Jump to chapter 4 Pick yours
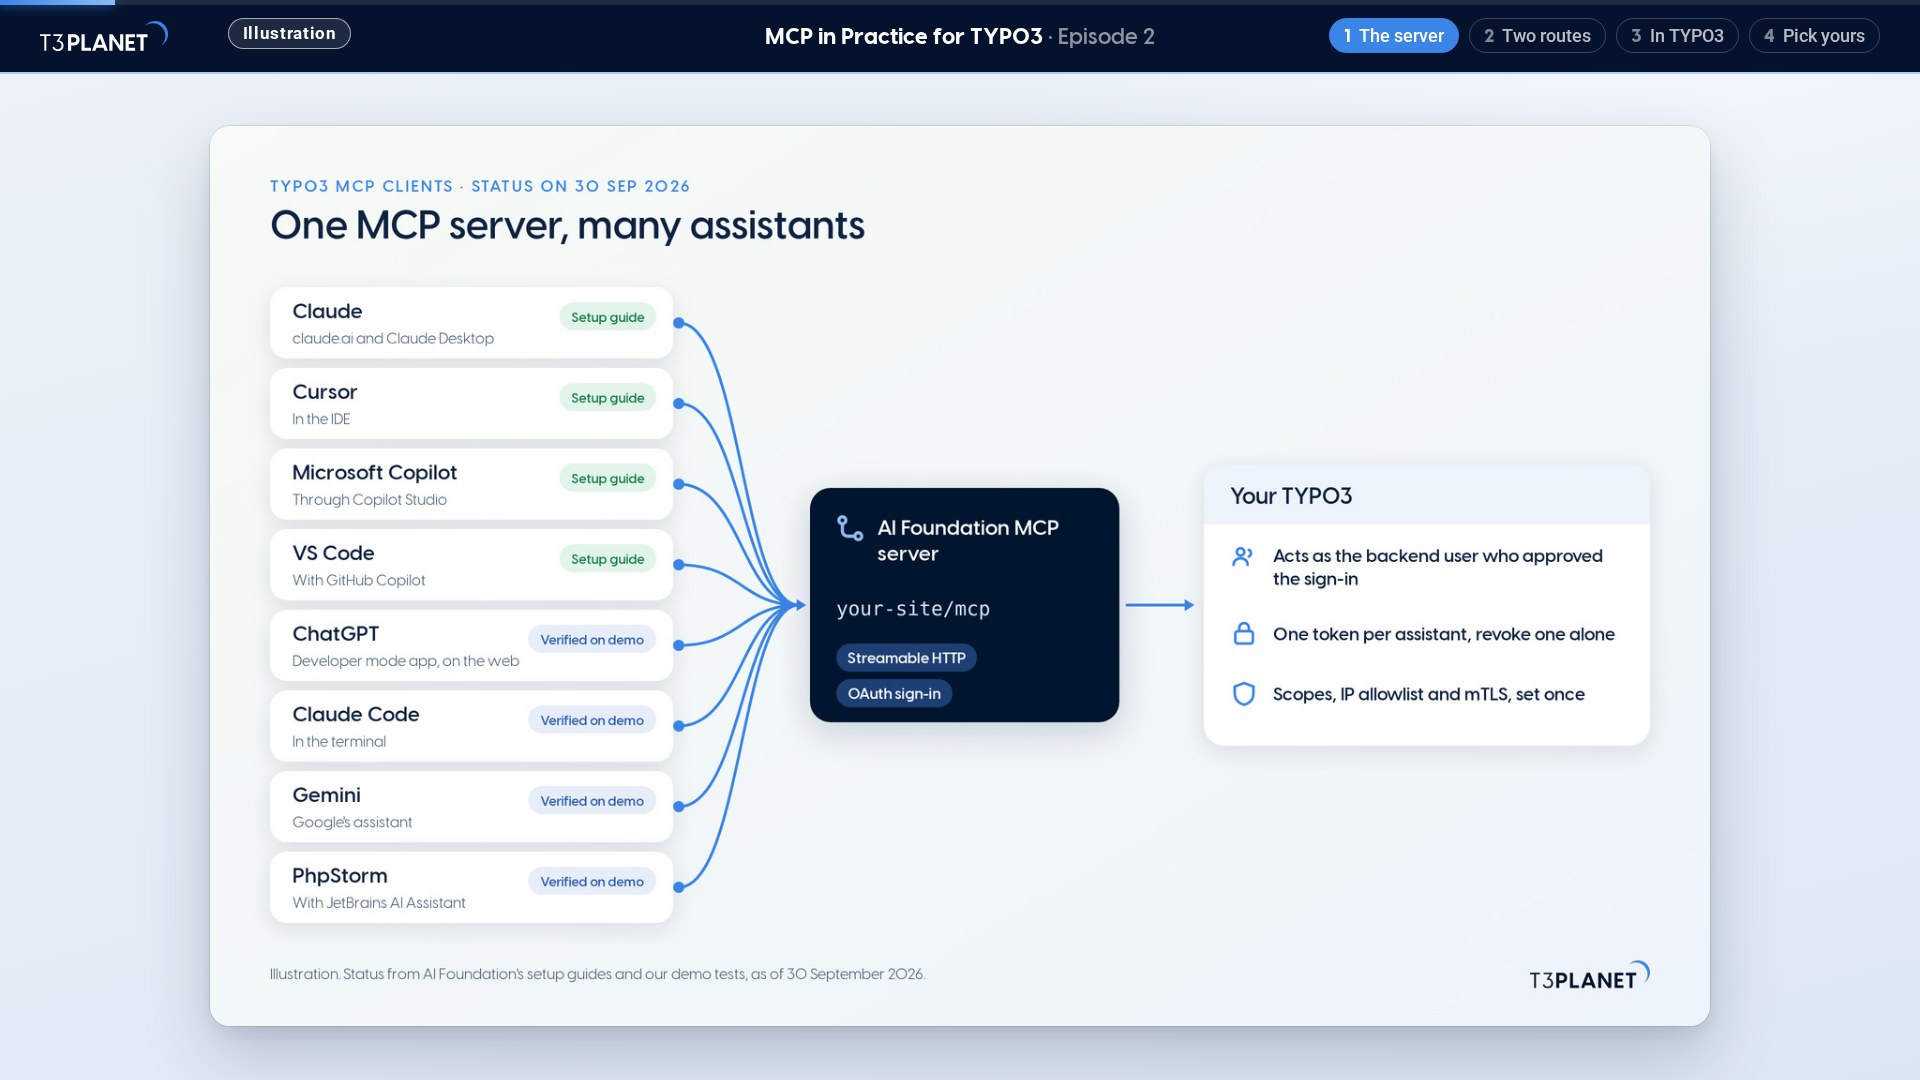The width and height of the screenshot is (1920, 1080). click(x=1814, y=36)
